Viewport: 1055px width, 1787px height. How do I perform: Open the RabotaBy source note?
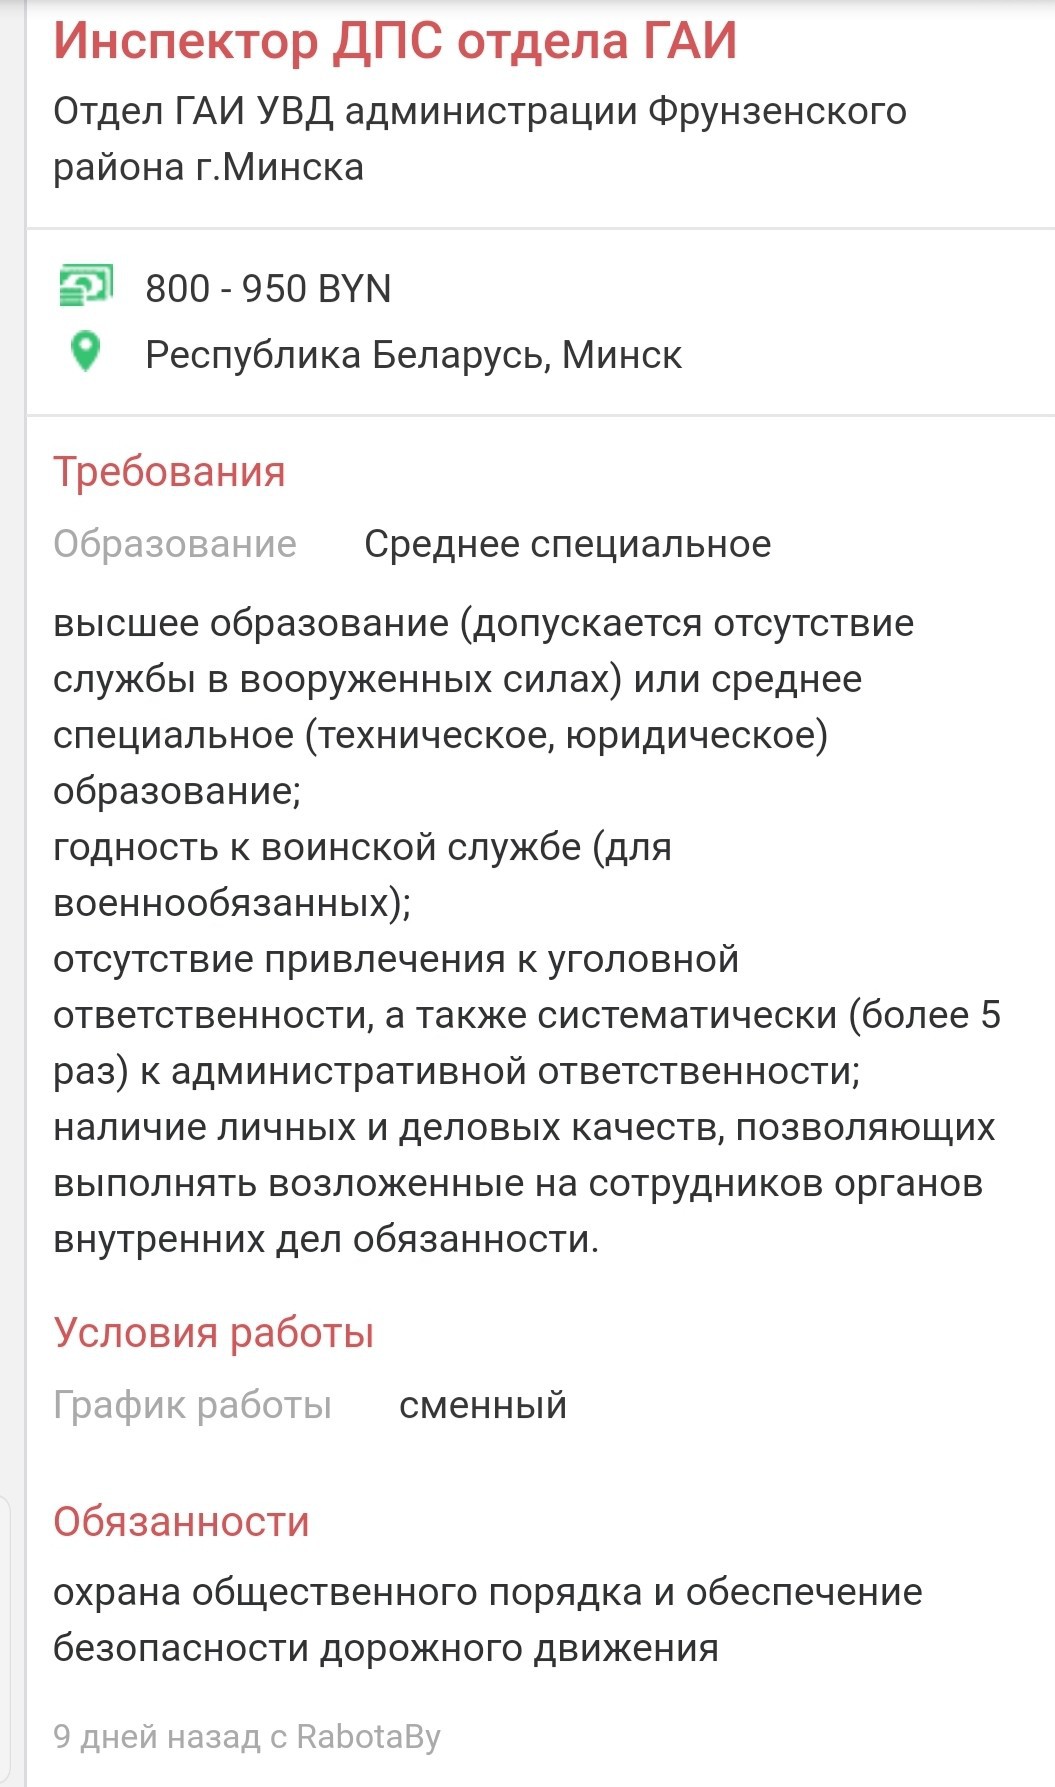[x=247, y=1737]
